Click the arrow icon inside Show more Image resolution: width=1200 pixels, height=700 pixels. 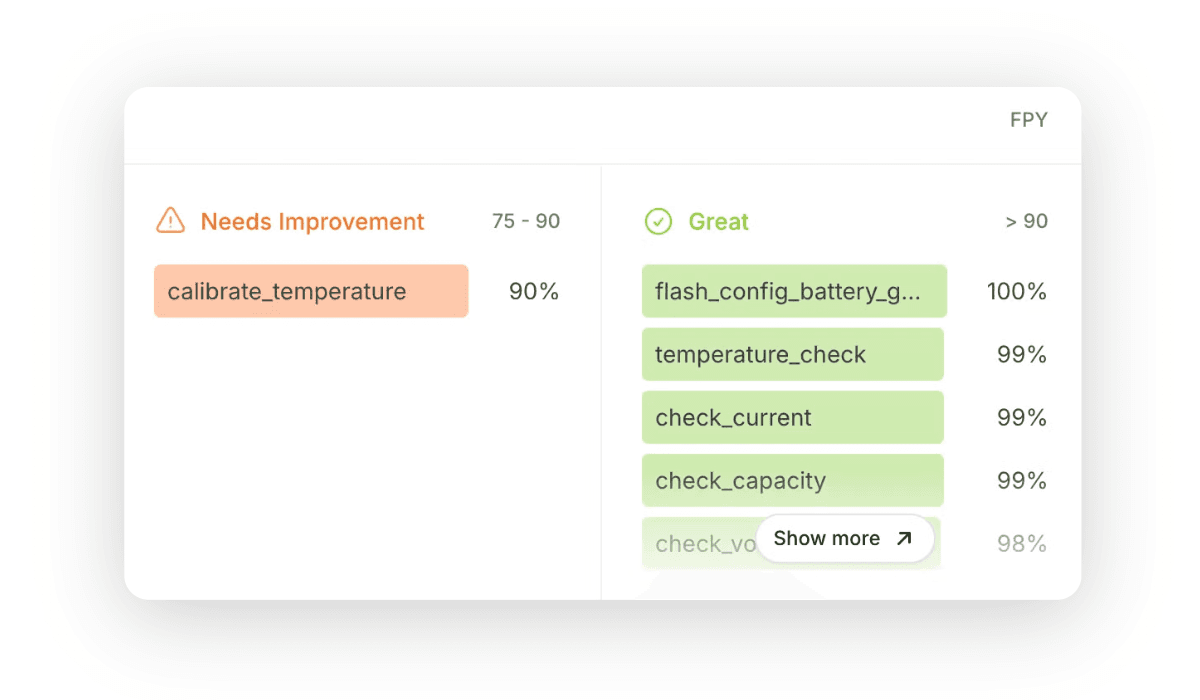(x=905, y=537)
